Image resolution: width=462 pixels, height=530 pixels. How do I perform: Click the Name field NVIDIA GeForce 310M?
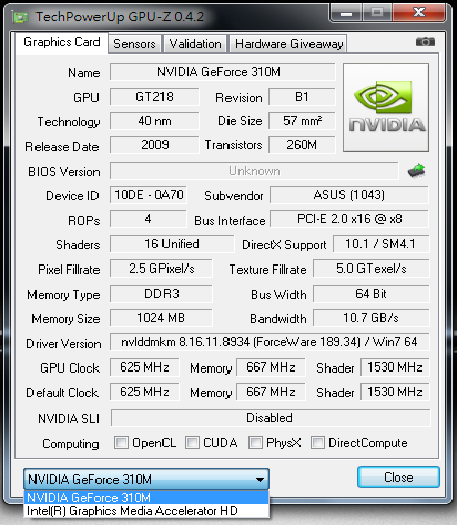223,72
